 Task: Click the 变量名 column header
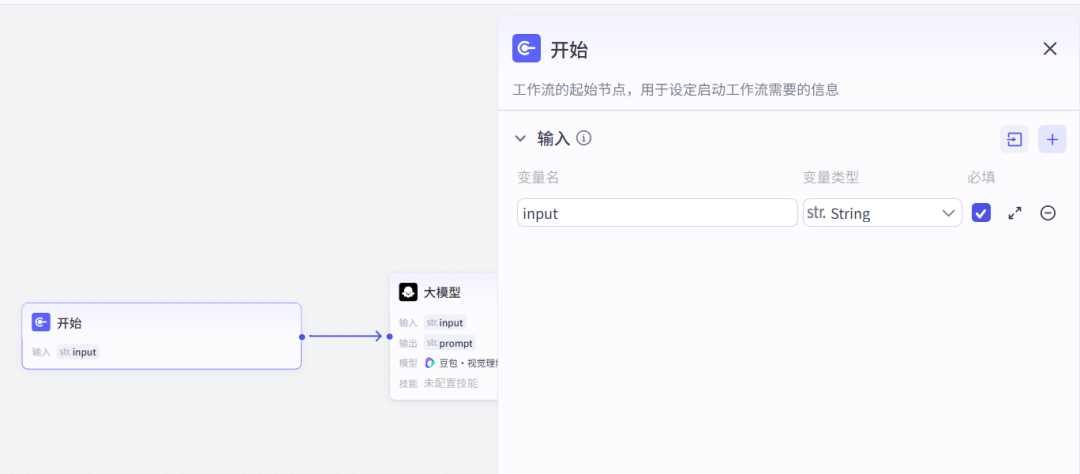pyautogui.click(x=538, y=177)
